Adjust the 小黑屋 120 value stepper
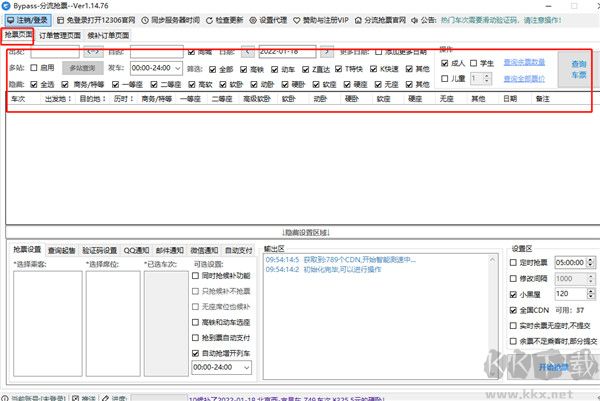The image size is (600, 401). (x=591, y=294)
